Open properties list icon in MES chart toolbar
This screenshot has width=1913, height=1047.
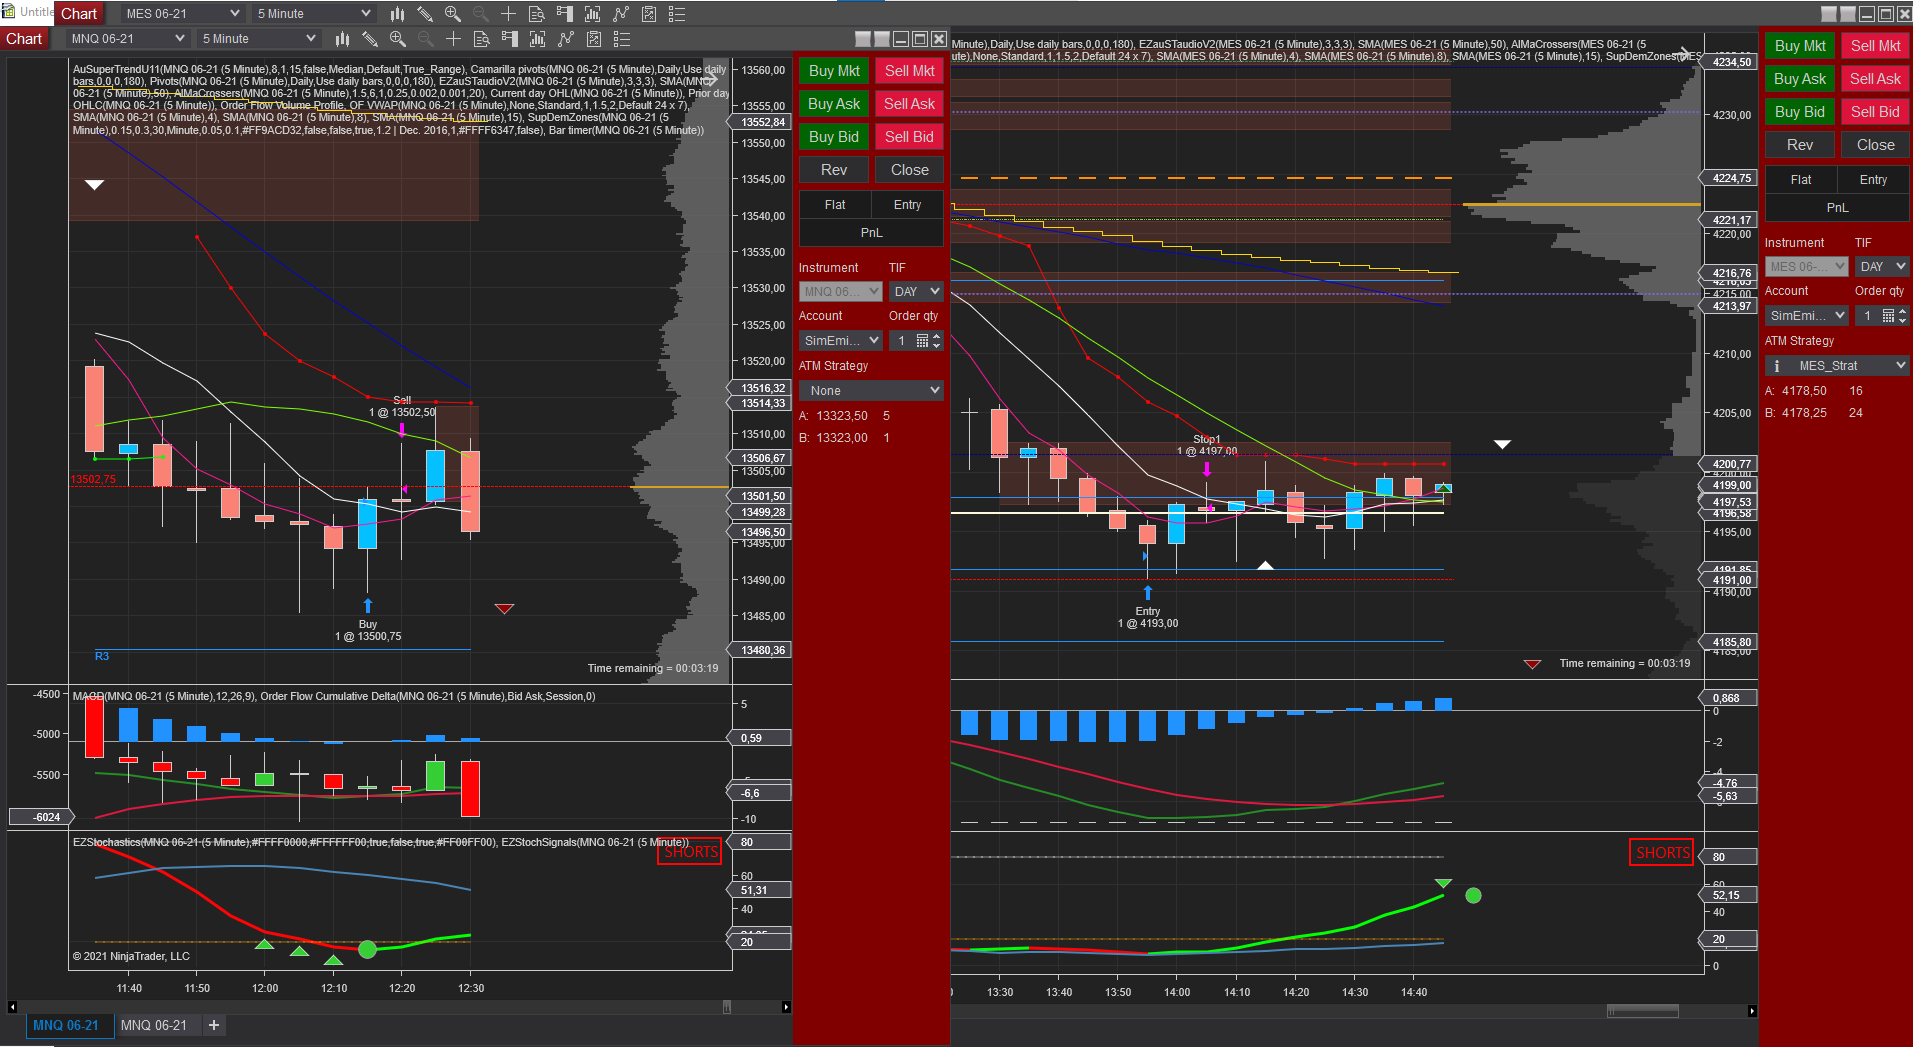coord(677,14)
